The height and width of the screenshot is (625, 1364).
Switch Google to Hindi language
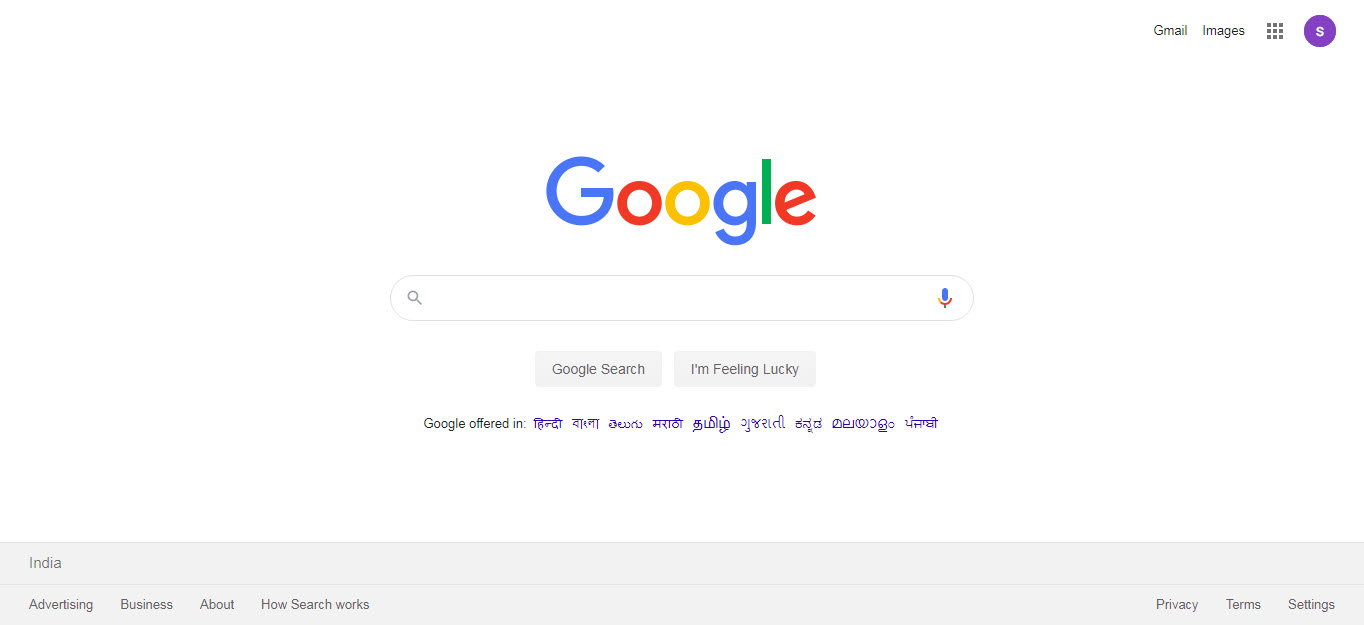tap(548, 424)
